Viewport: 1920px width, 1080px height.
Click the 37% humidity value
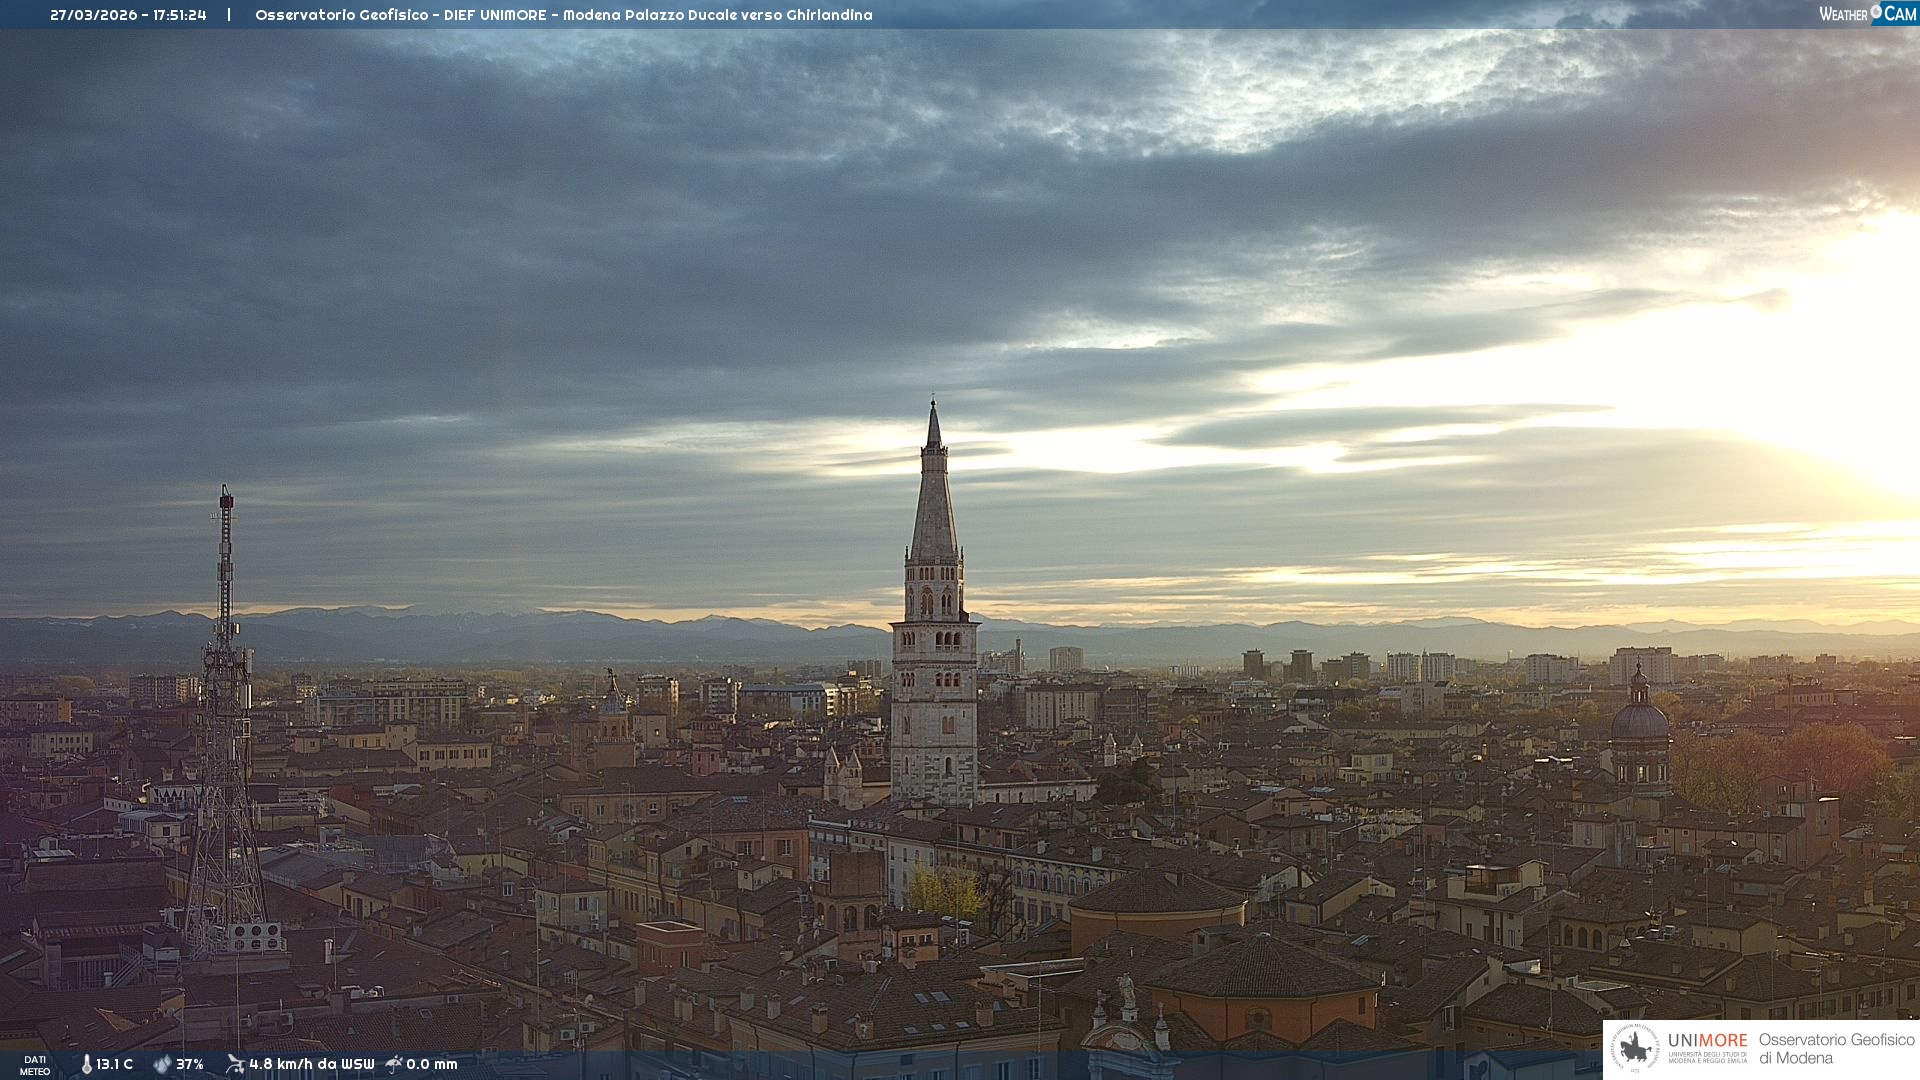190,1065
